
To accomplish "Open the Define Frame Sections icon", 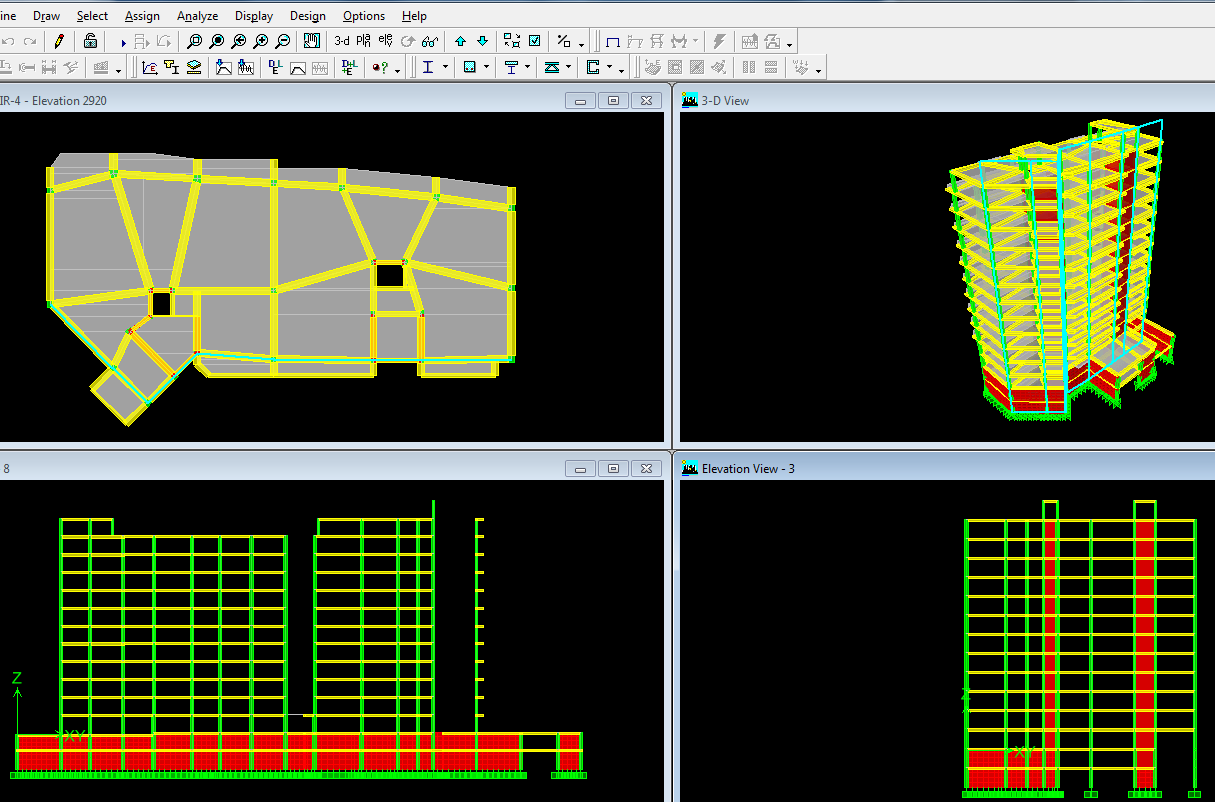I will pos(171,68).
